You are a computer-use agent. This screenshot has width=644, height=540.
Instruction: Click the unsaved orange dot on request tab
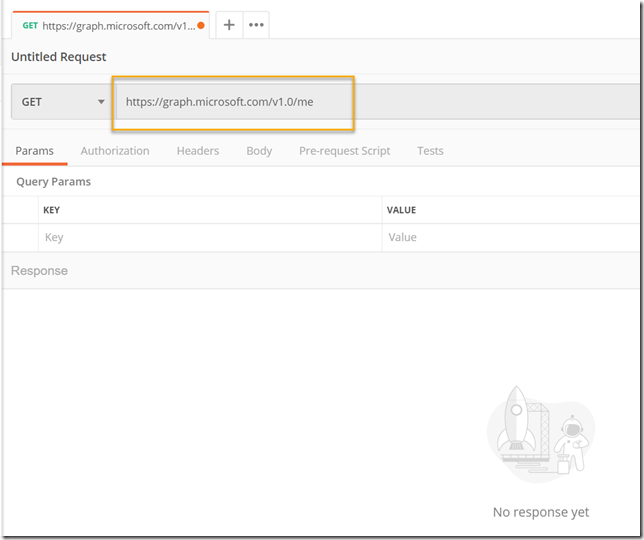201,25
